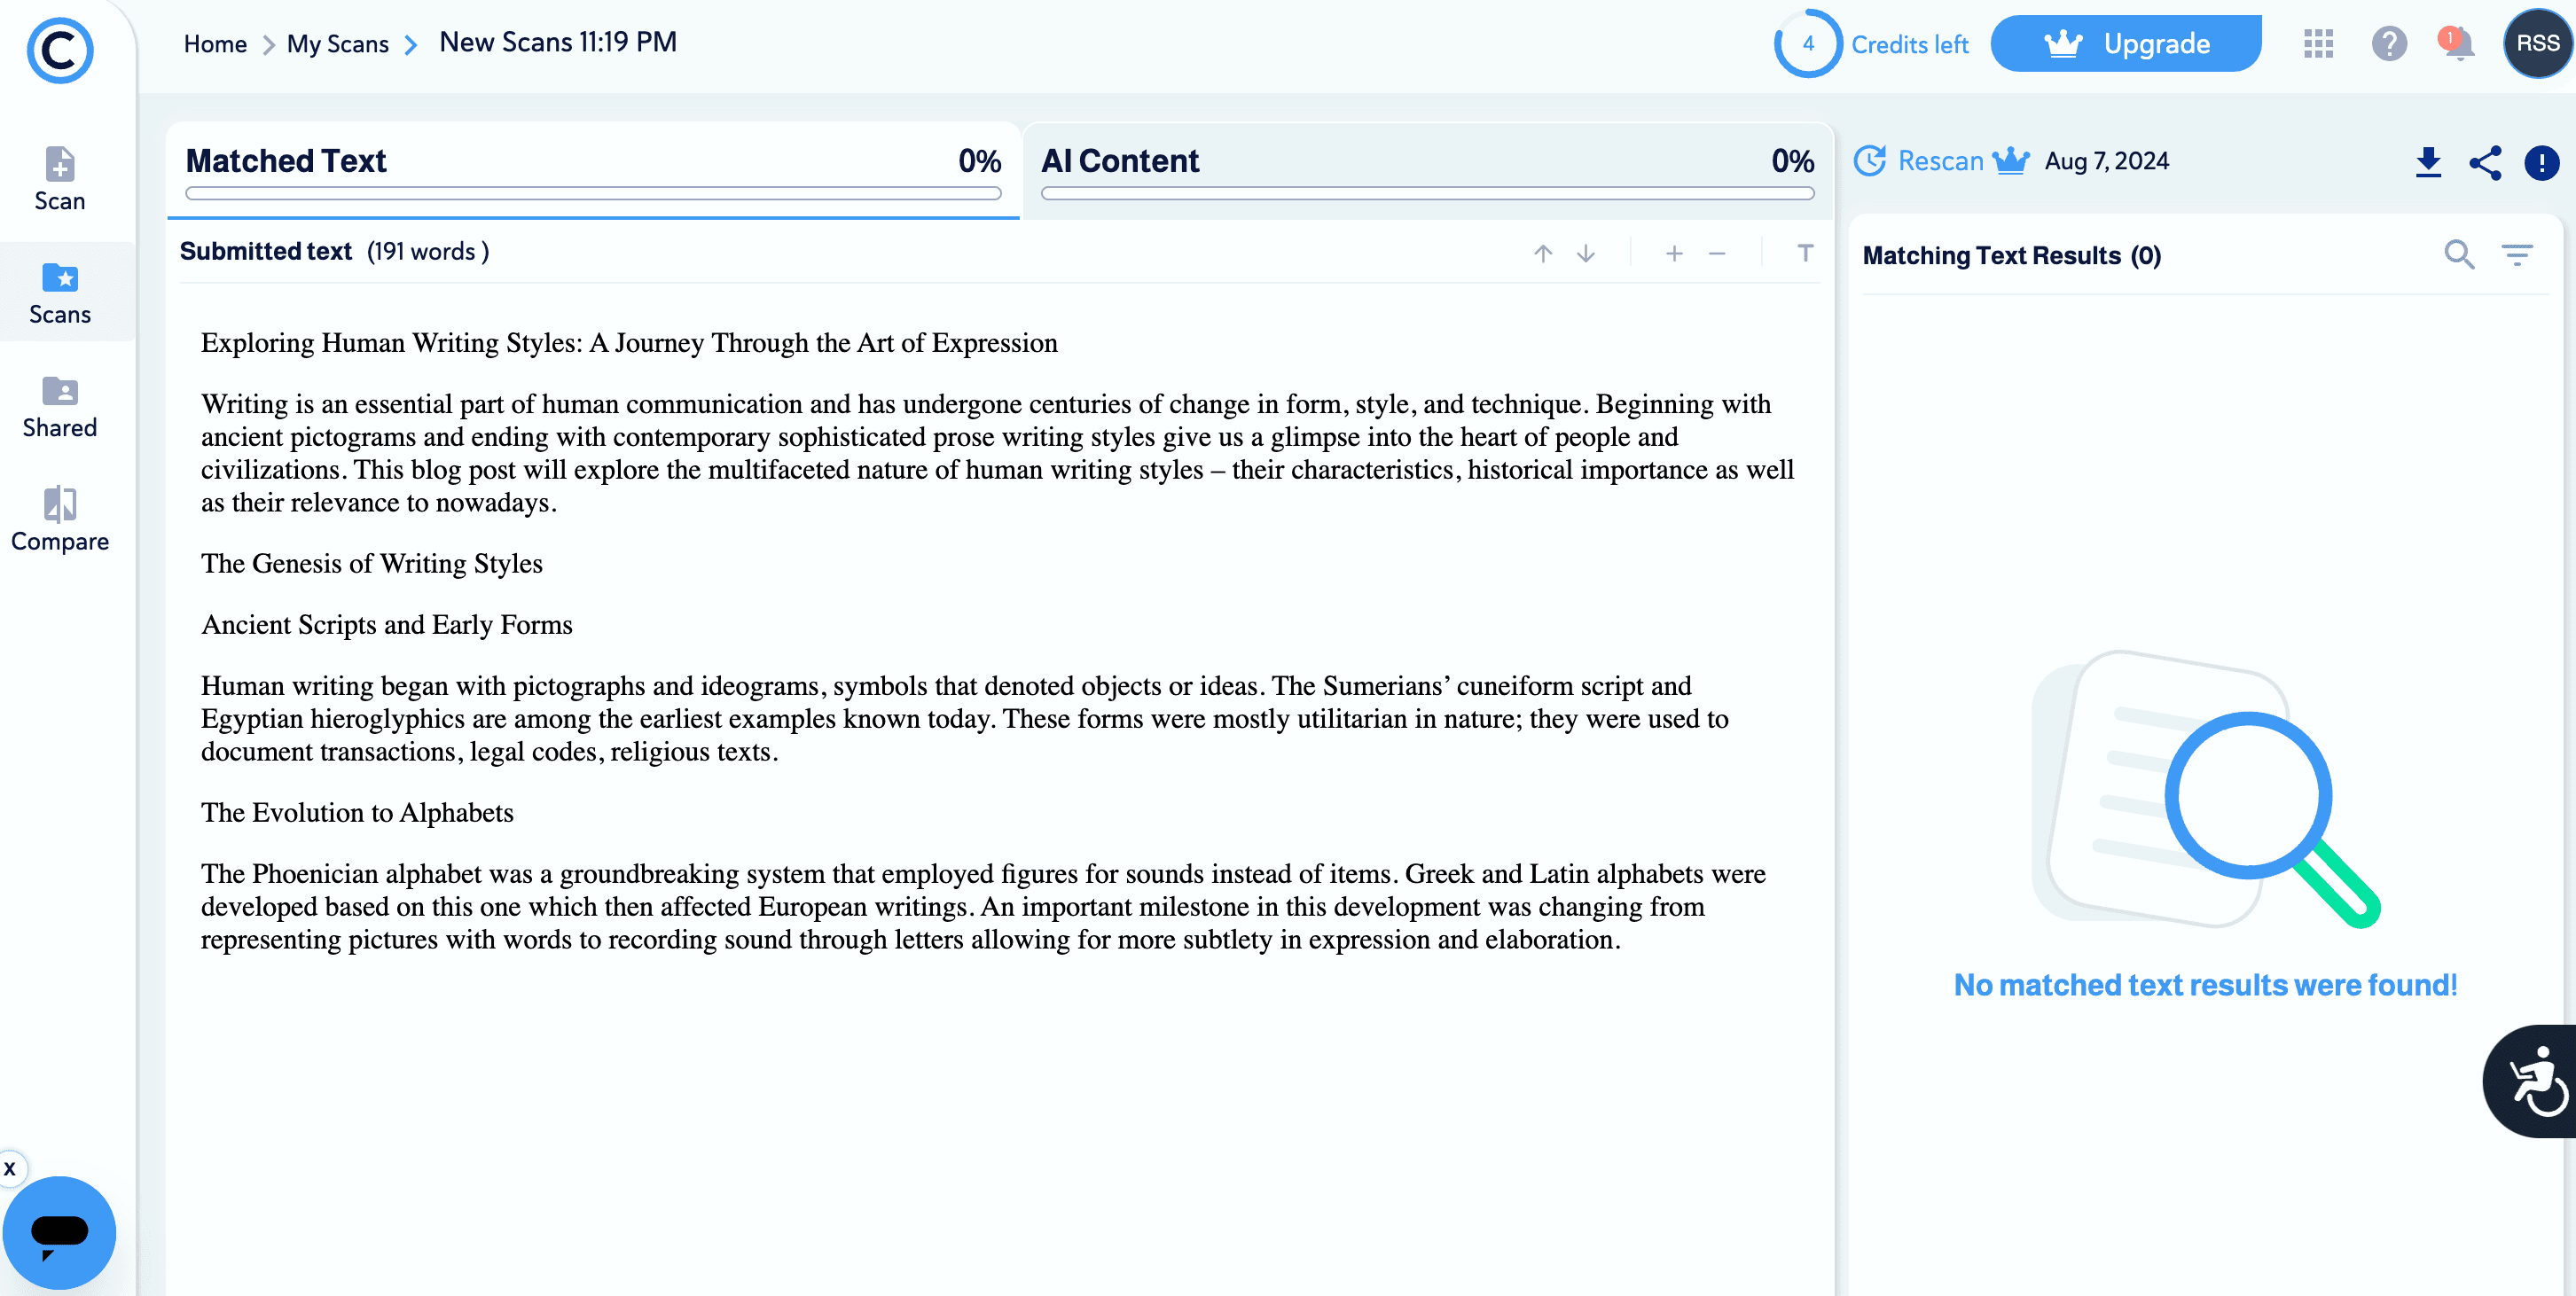Jump to previous match arrow

[1543, 253]
